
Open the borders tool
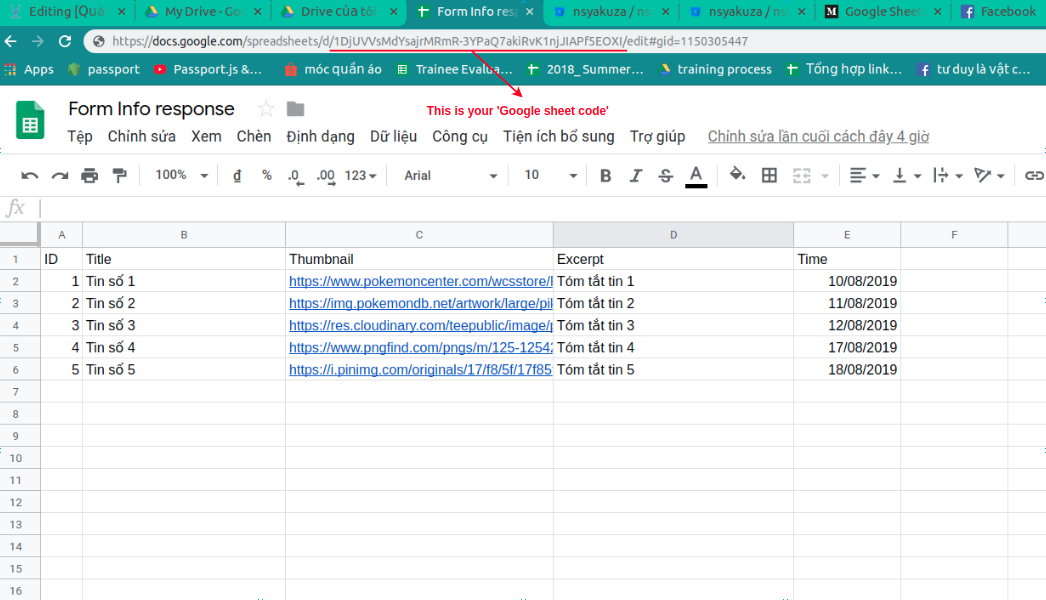tap(769, 175)
